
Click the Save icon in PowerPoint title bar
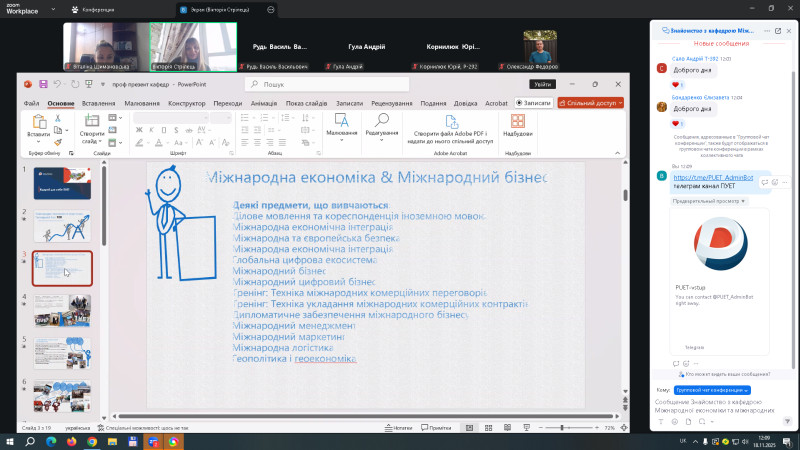pos(42,84)
